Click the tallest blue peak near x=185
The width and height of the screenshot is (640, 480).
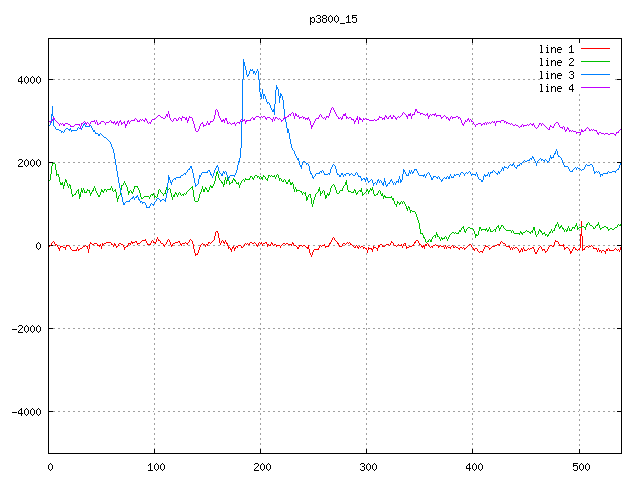[x=244, y=61]
